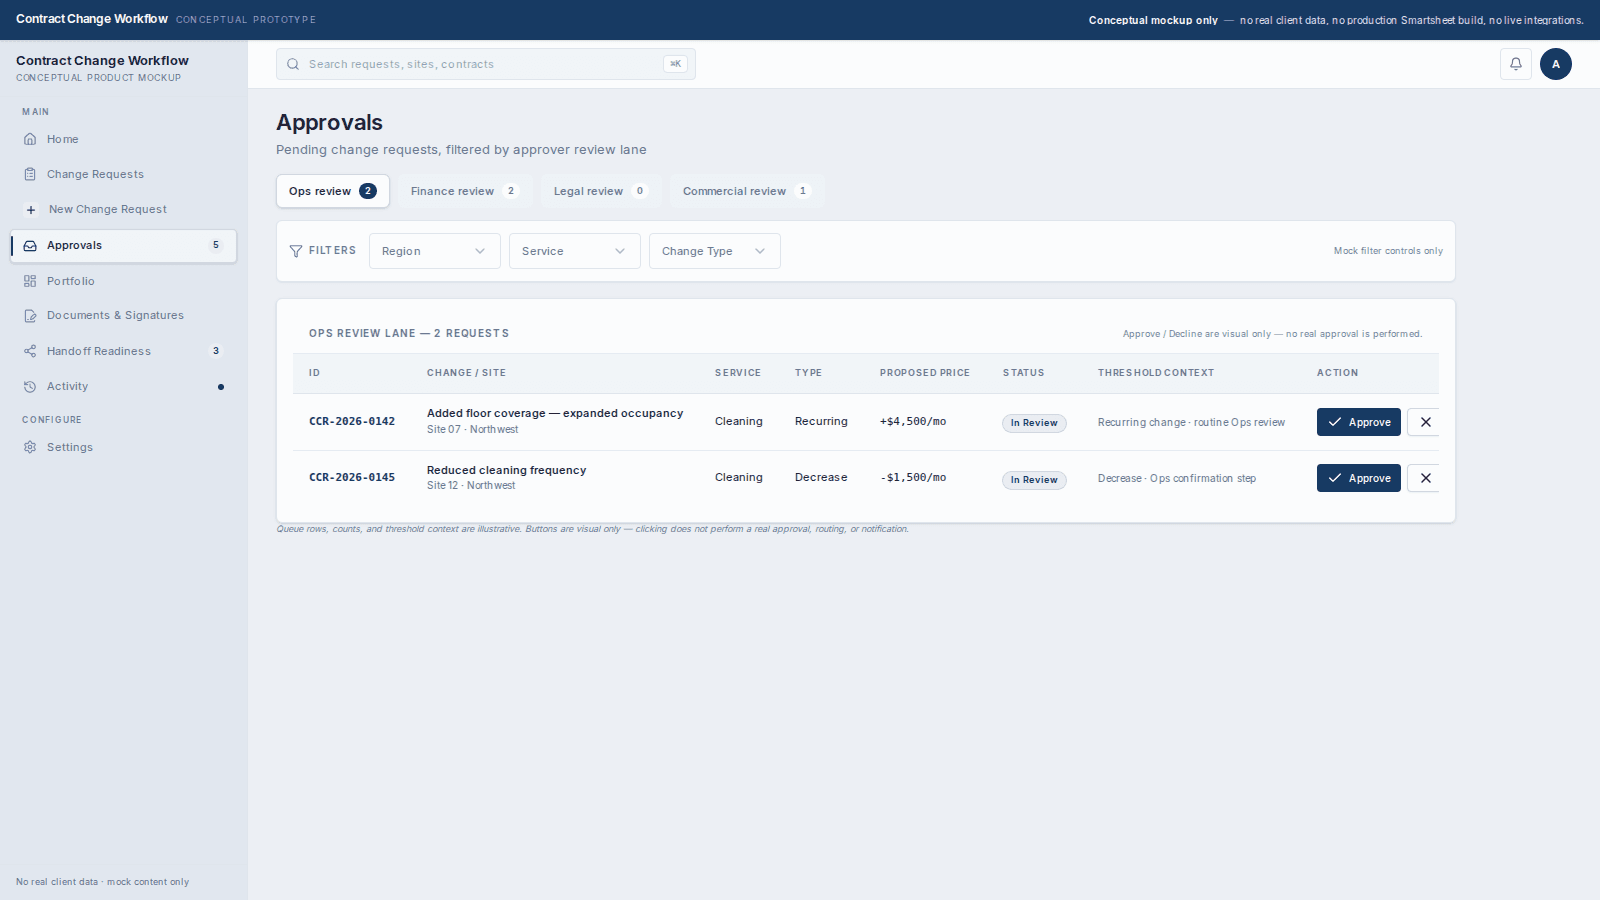Click the Handoff Readiness share icon
The width and height of the screenshot is (1600, 900).
click(30, 351)
